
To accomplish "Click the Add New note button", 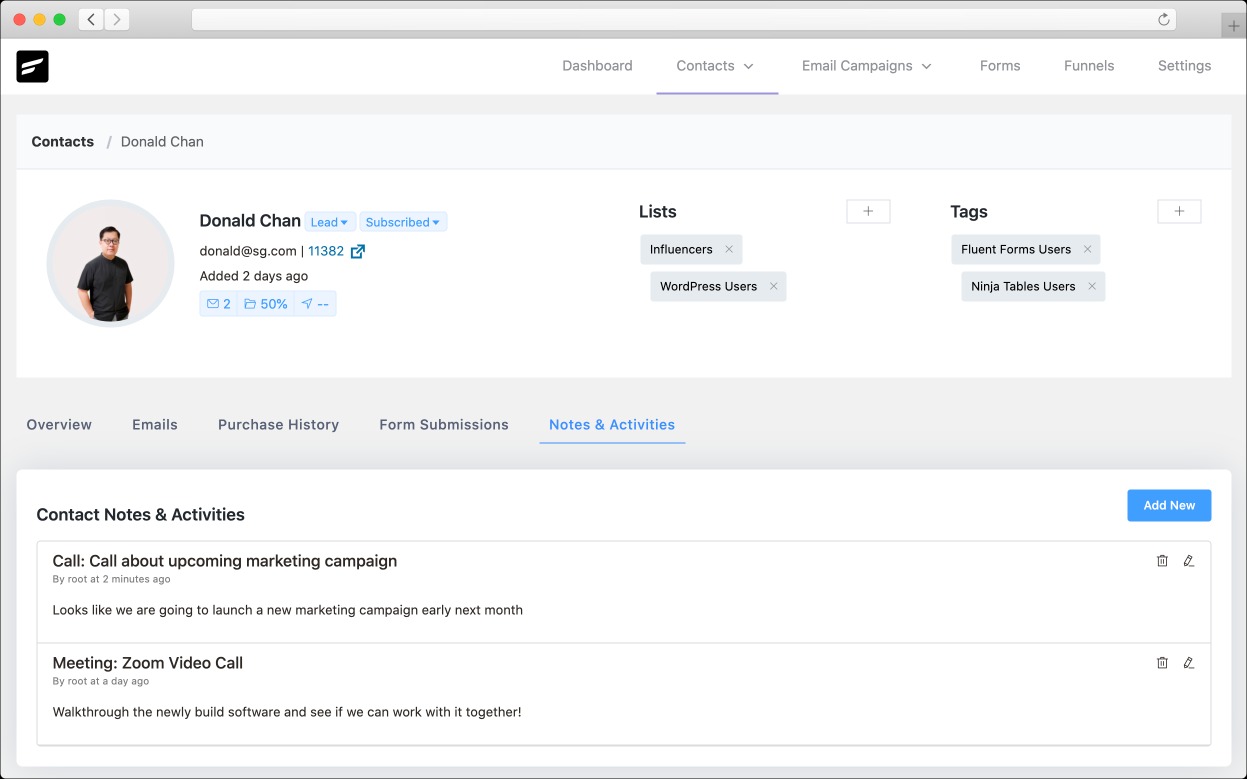I will pyautogui.click(x=1168, y=506).
